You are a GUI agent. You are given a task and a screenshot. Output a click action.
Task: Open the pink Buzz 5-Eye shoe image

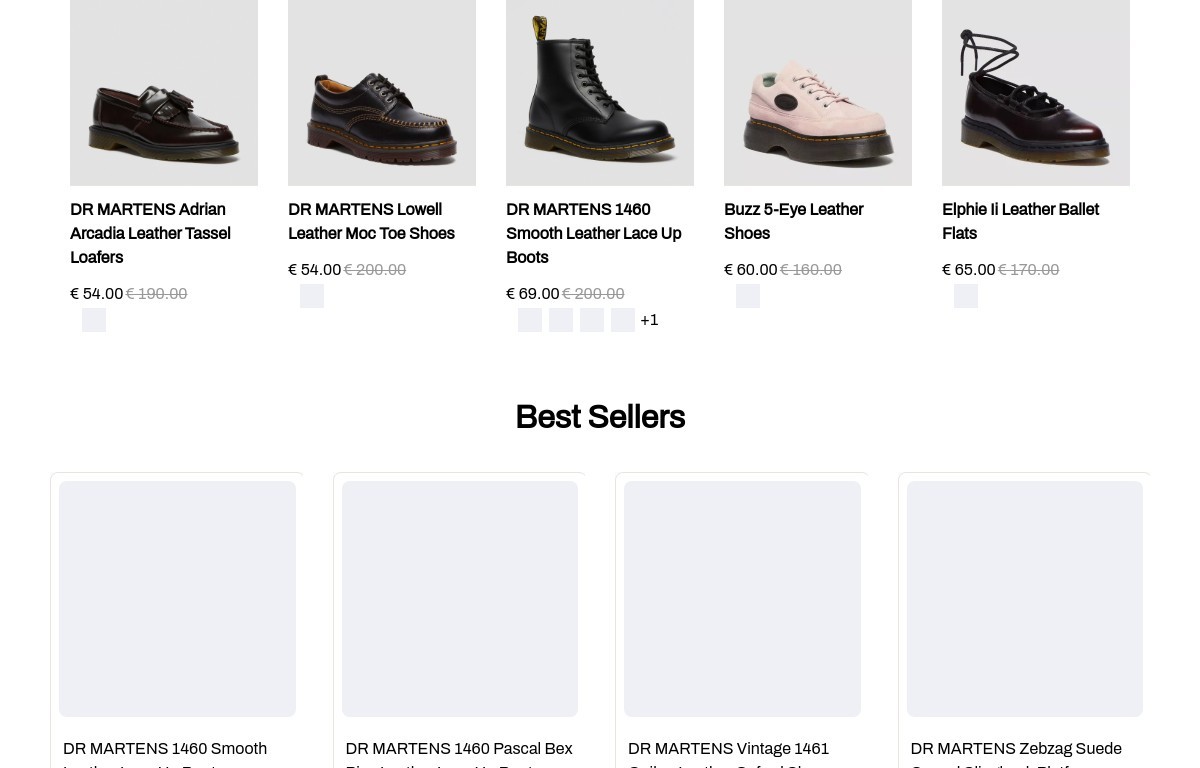tap(818, 92)
